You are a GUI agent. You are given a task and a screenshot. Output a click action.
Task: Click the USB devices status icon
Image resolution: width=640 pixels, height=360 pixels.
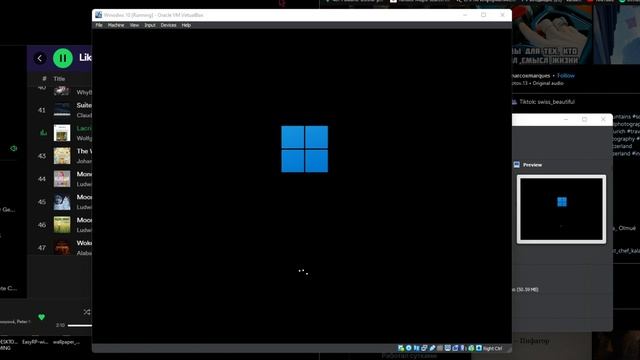[x=432, y=348]
